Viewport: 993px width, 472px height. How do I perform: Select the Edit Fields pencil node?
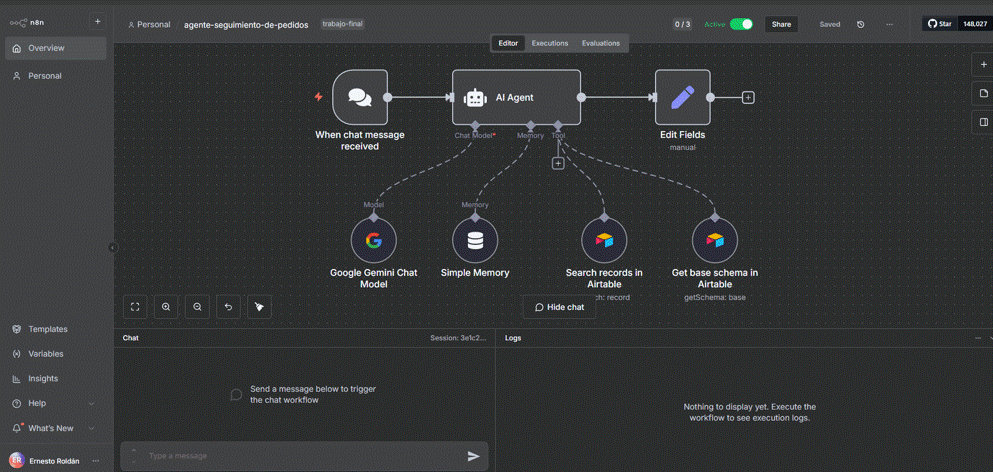682,98
